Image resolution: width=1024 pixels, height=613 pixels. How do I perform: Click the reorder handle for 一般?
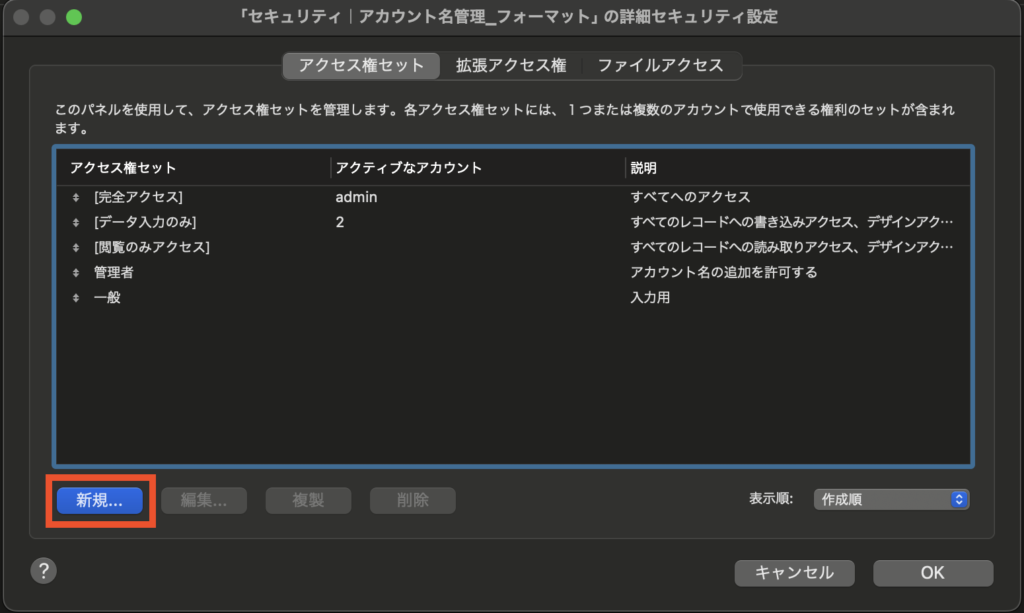(76, 298)
